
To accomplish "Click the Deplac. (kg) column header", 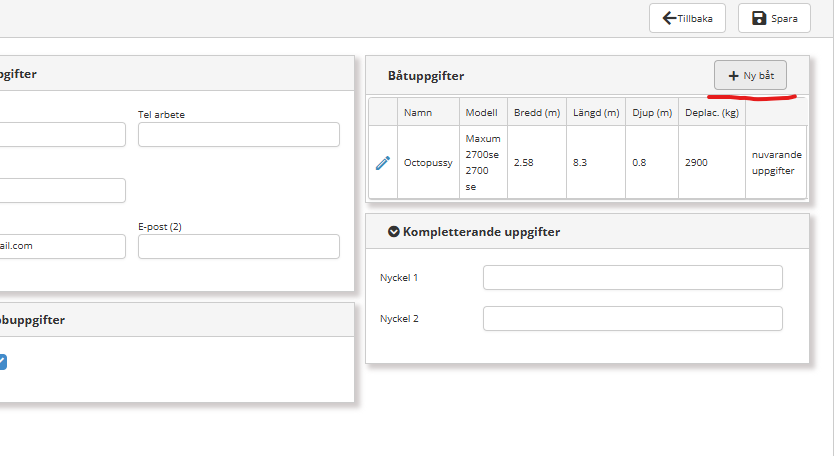I will coord(711,112).
